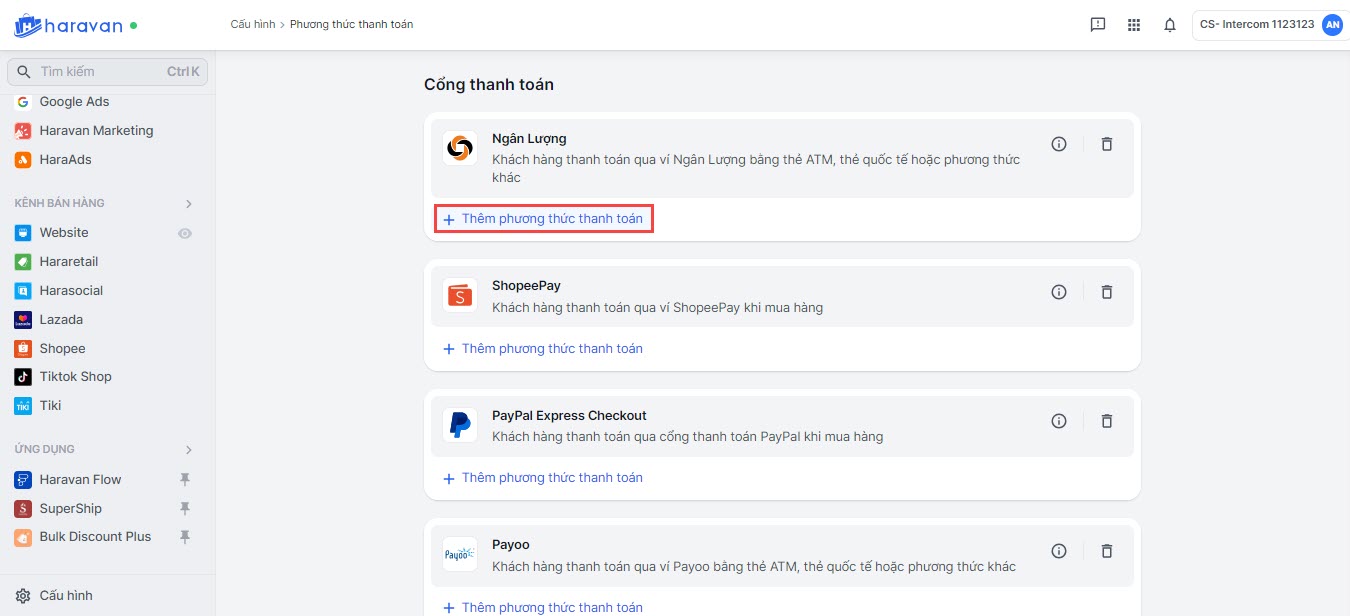The image size is (1350, 616).
Task: Add payment method under PayPal Express Checkout
Action: pos(544,478)
